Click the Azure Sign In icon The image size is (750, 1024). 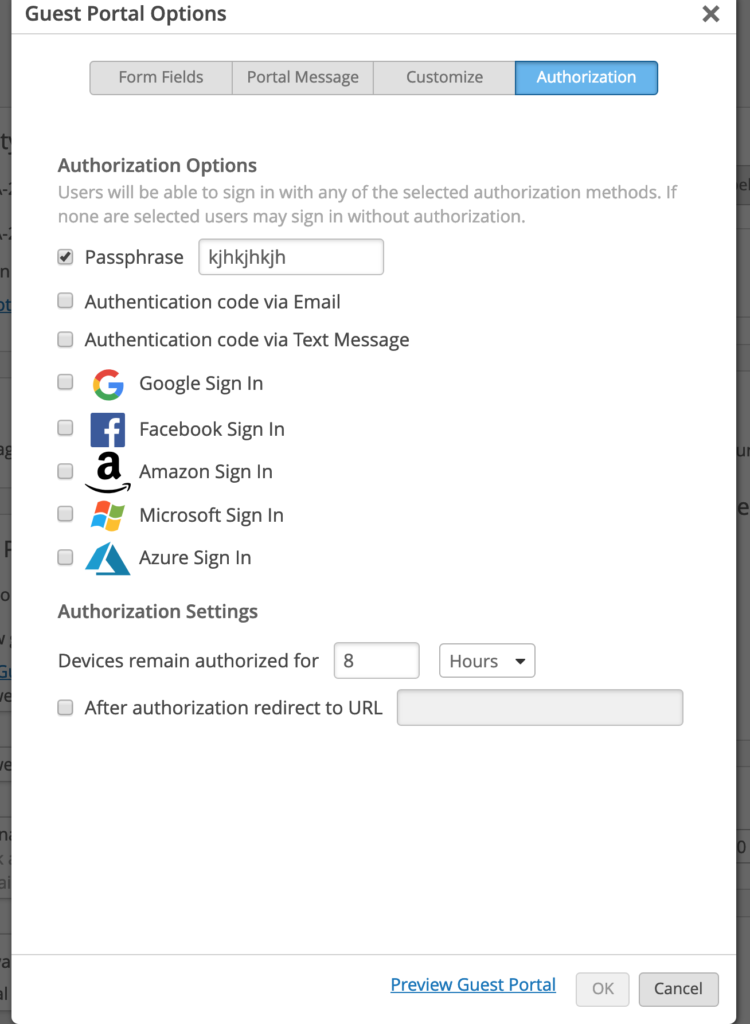pos(108,557)
